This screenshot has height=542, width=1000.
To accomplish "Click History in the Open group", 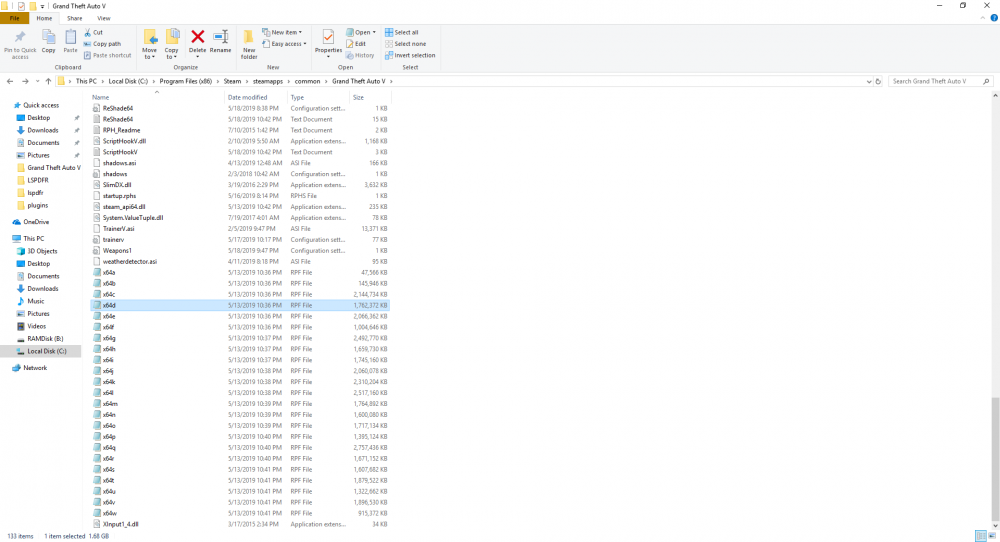I will pos(360,55).
